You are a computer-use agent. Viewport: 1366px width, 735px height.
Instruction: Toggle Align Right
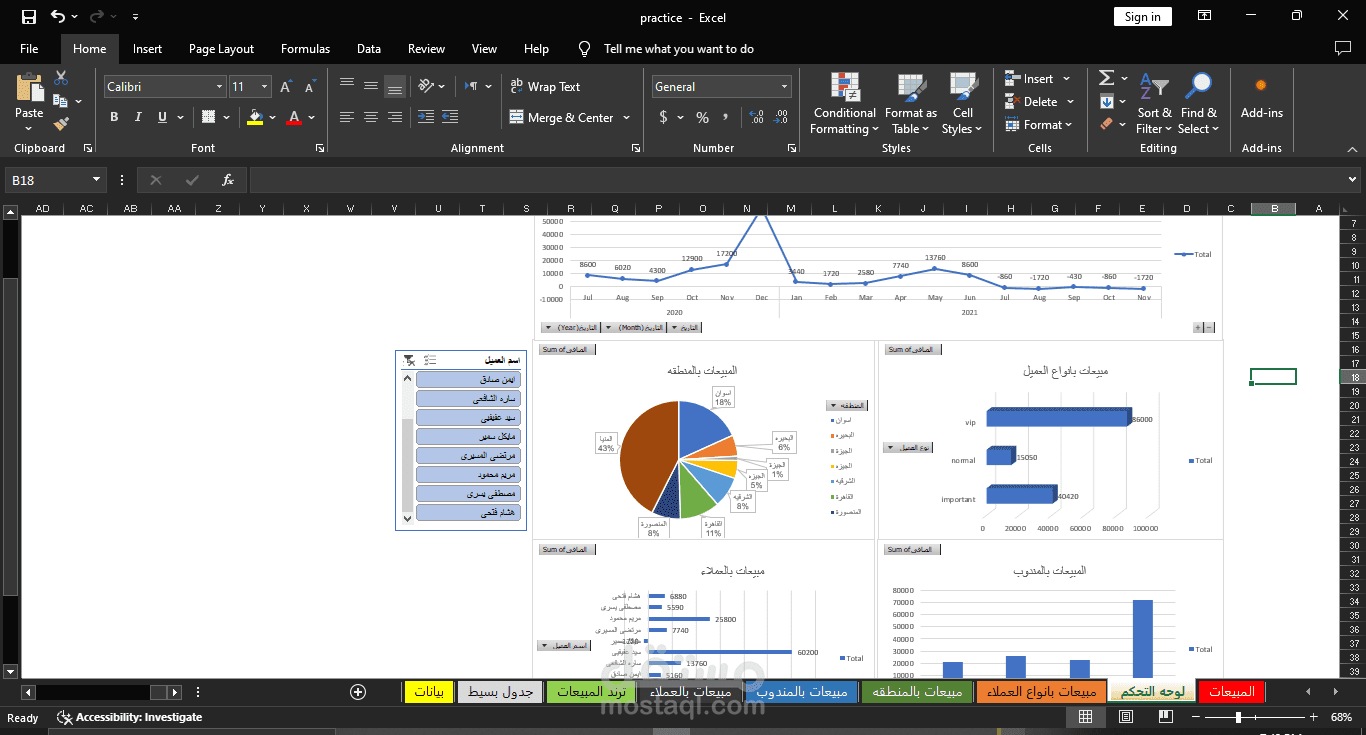(395, 117)
